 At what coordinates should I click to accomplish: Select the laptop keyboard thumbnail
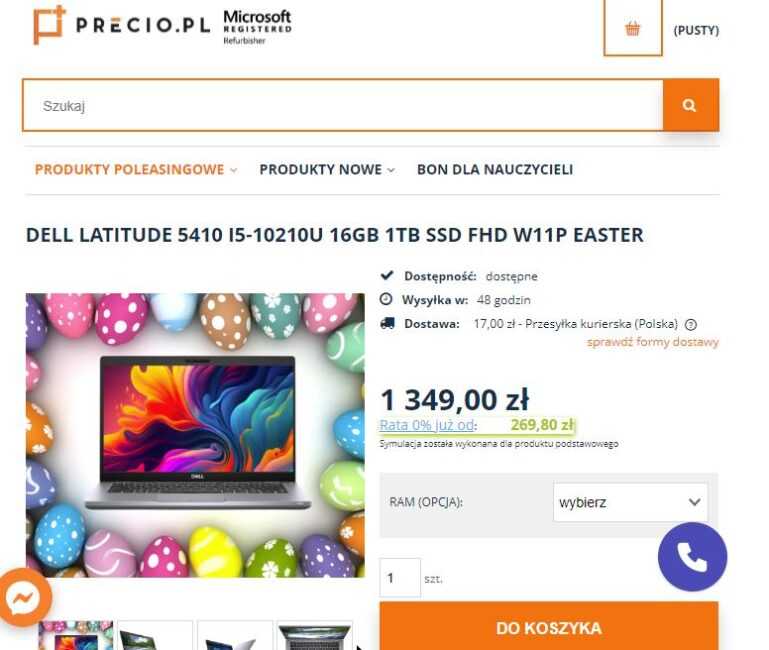314,635
